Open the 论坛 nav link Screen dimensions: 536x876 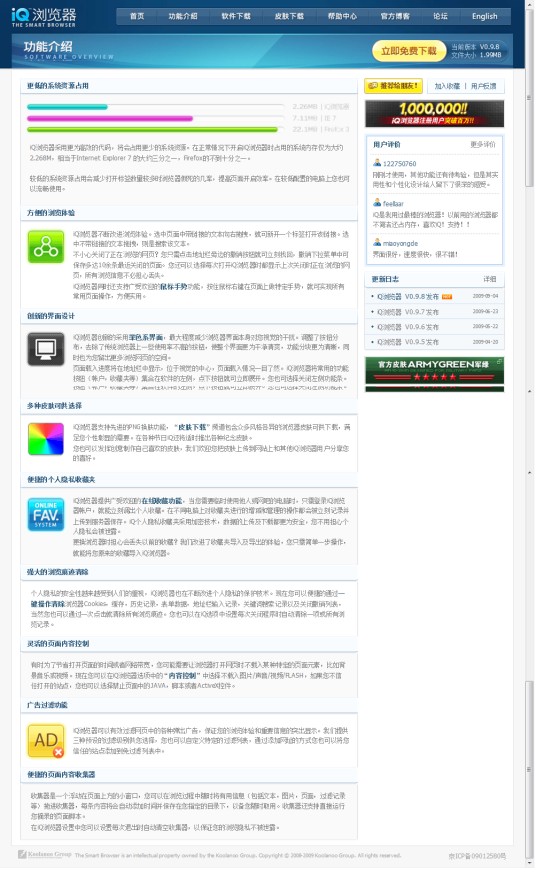tap(440, 16)
